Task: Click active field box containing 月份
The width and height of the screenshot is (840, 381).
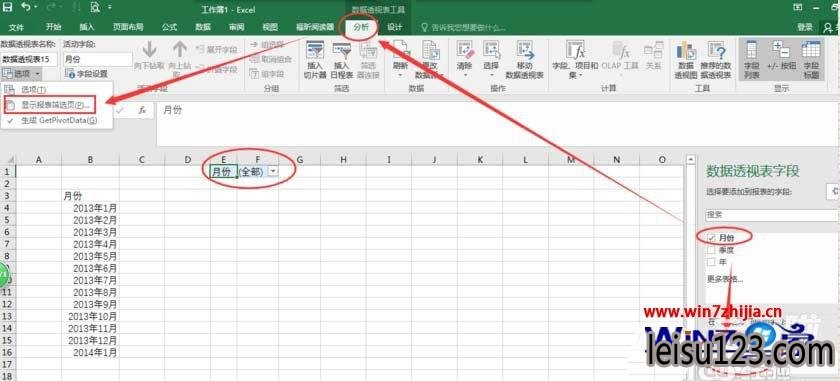Action: click(98, 59)
